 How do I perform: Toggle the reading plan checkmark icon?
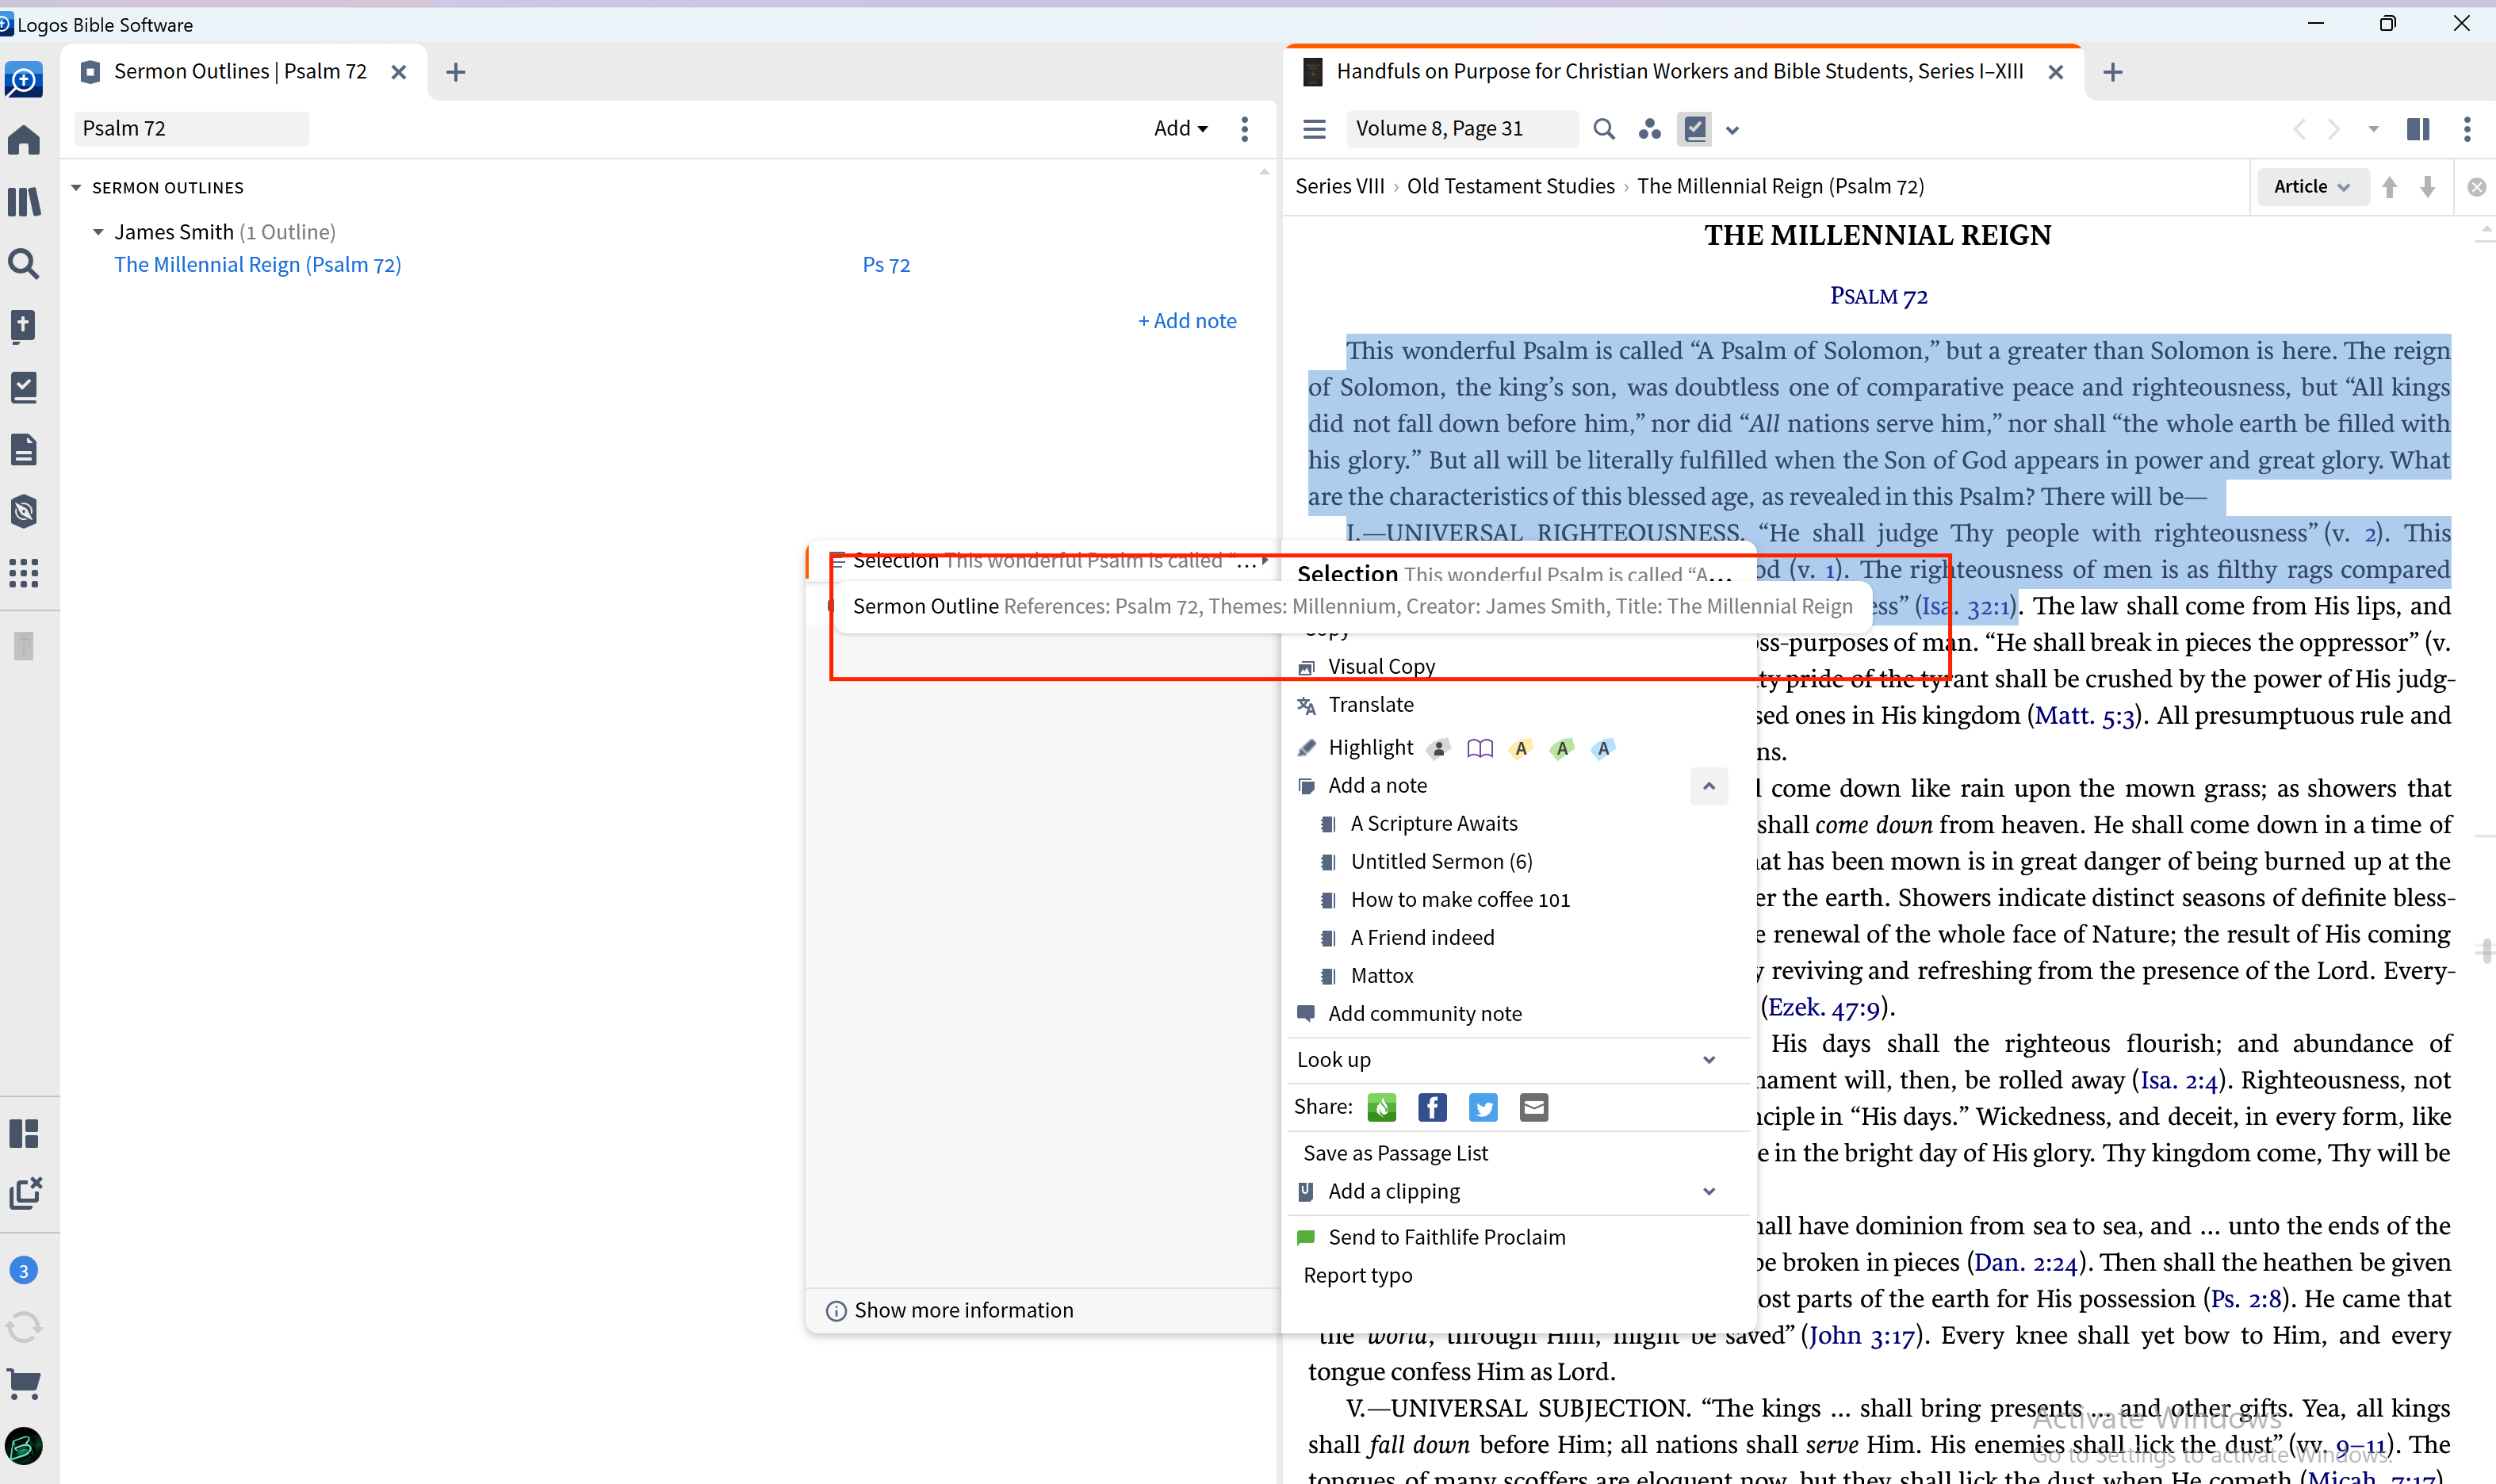click(x=1695, y=129)
